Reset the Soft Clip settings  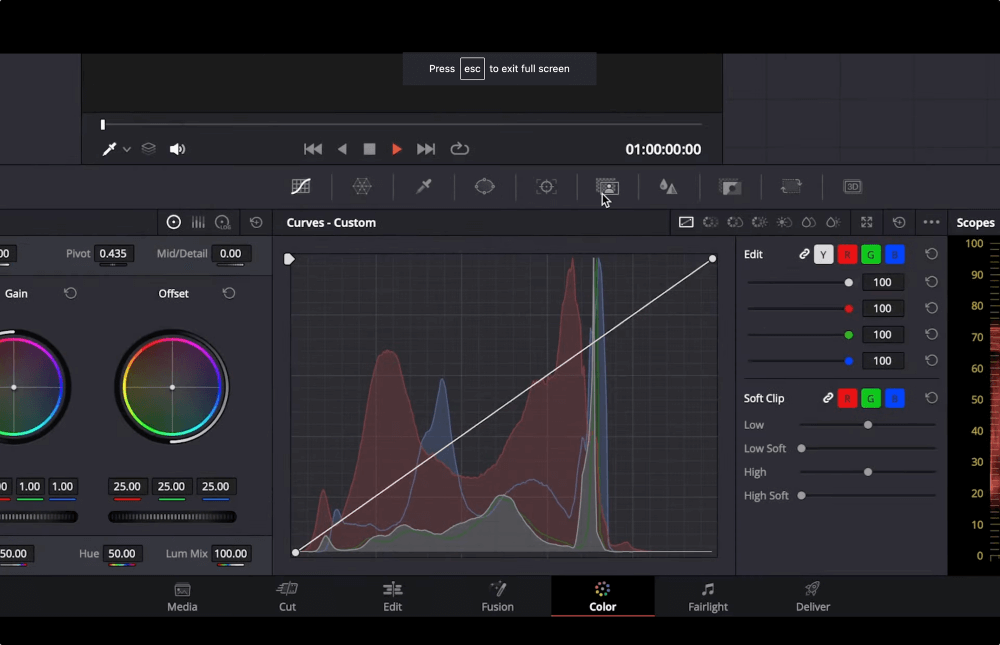[x=931, y=397]
